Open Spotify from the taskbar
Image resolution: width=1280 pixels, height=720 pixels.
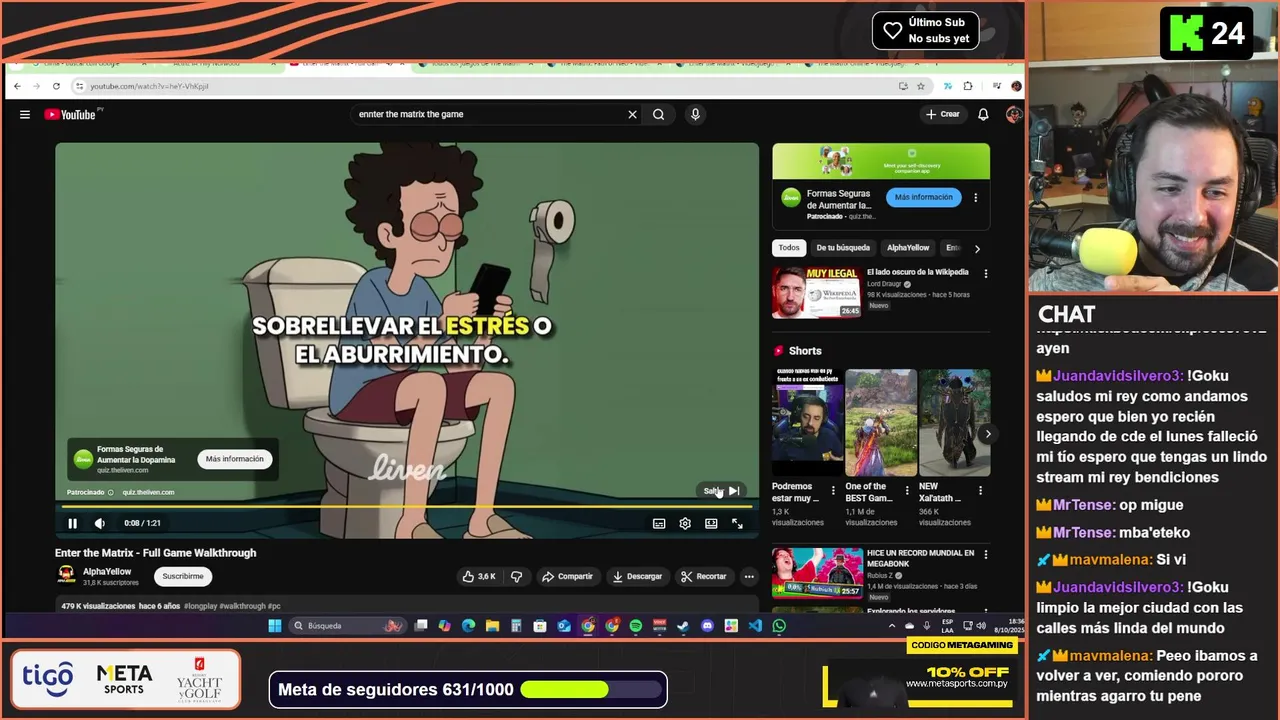(636, 626)
